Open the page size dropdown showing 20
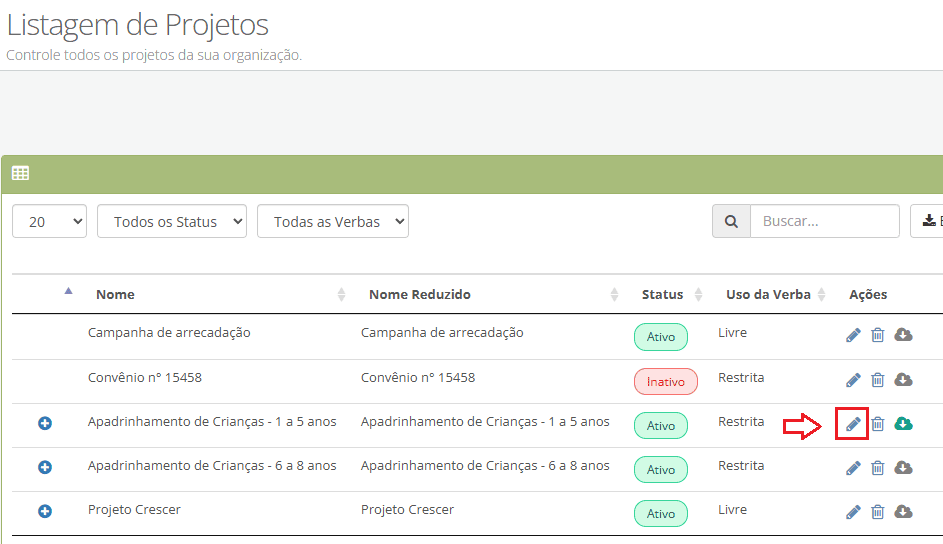The height and width of the screenshot is (544, 943). click(49, 222)
